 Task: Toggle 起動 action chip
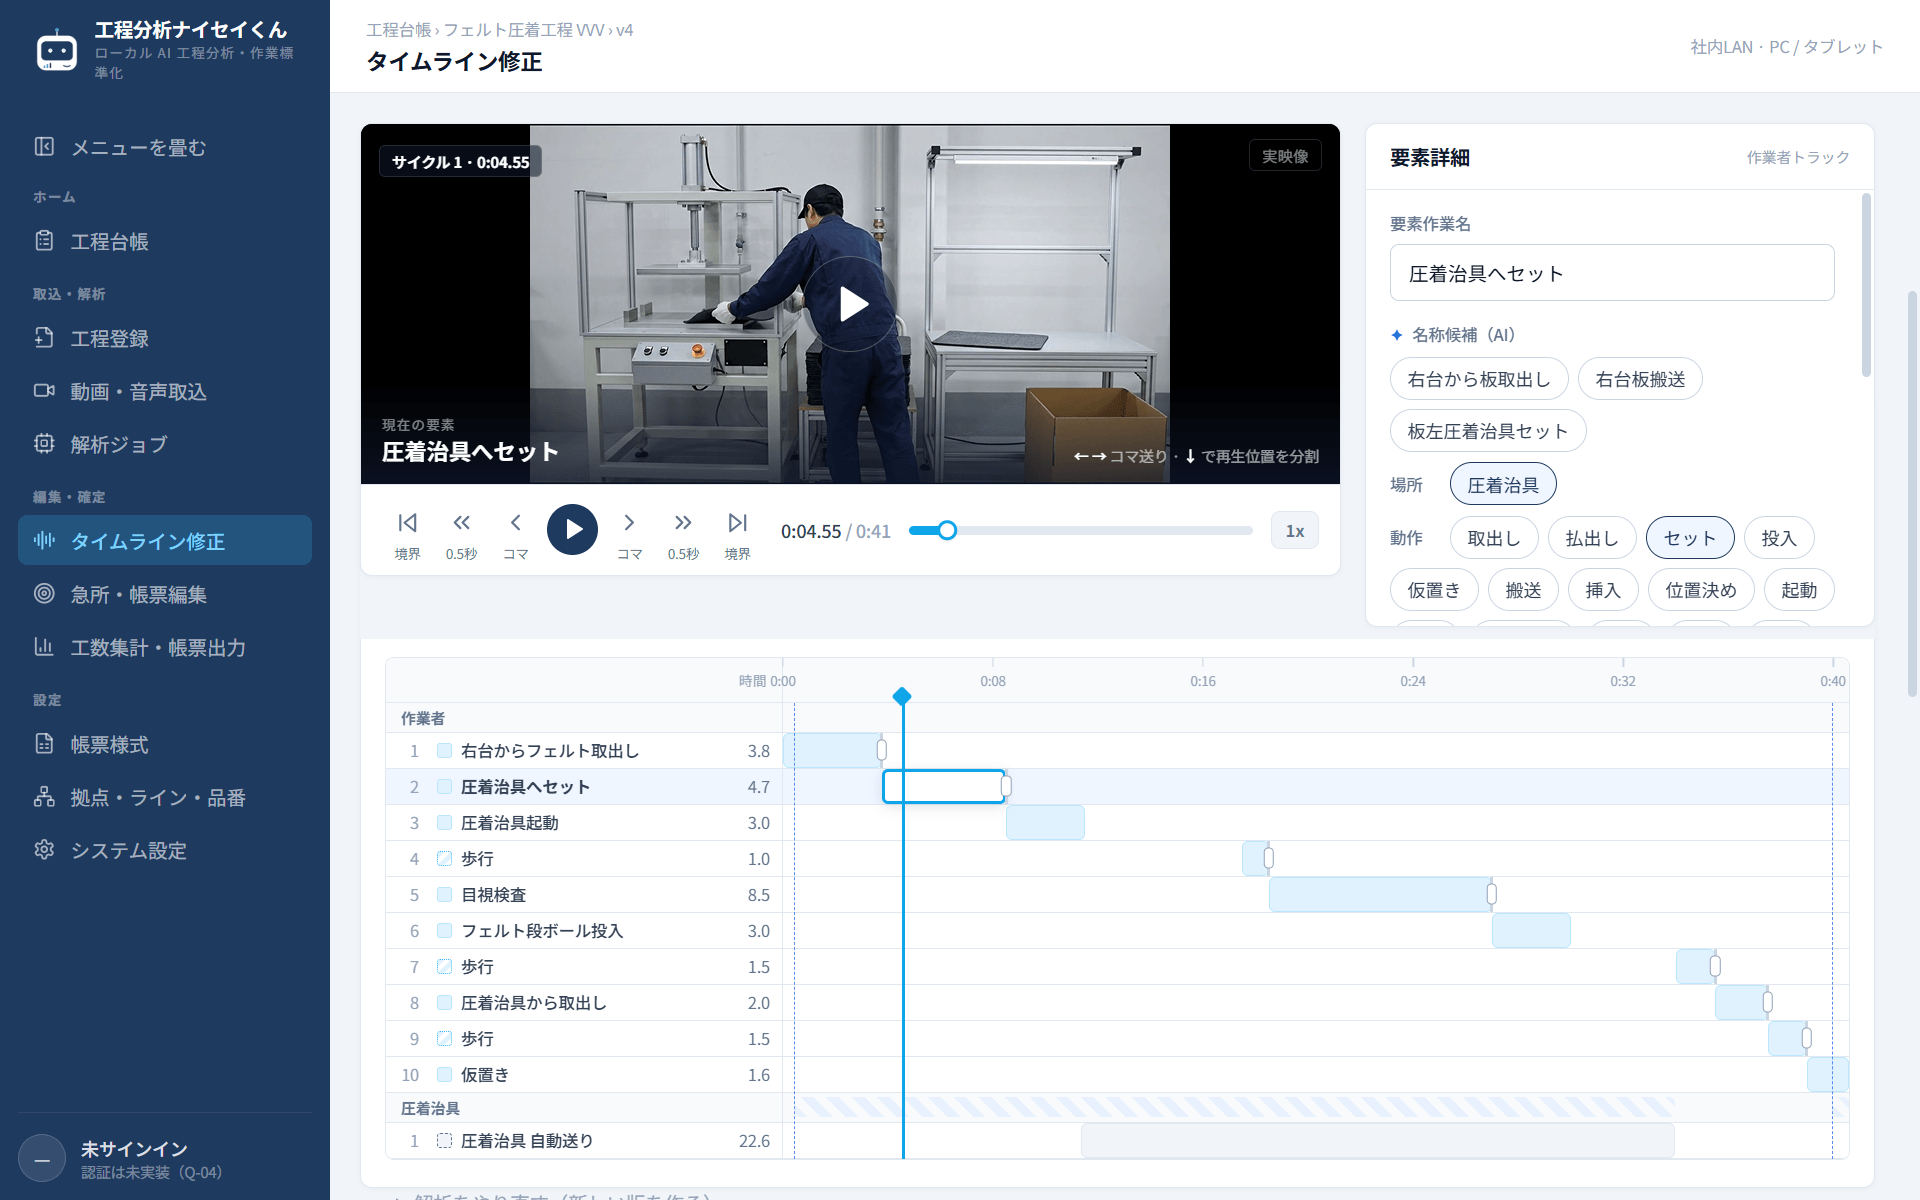[x=1799, y=590]
